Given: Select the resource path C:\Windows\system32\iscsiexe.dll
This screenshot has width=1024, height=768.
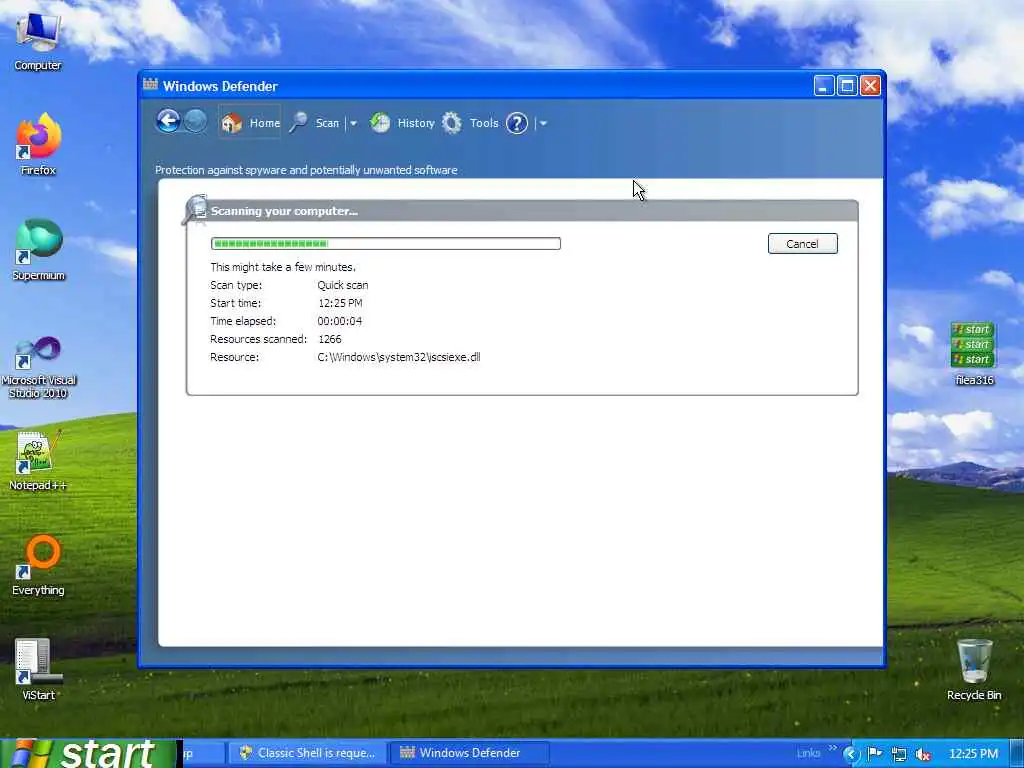Looking at the screenshot, I should 398,357.
